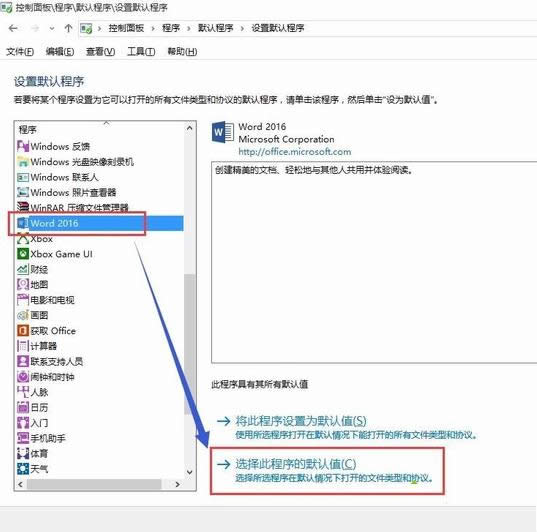Image resolution: width=537 pixels, height=532 pixels.
Task: Expand the chevron after 程序 in address bar
Action: pos(188,28)
